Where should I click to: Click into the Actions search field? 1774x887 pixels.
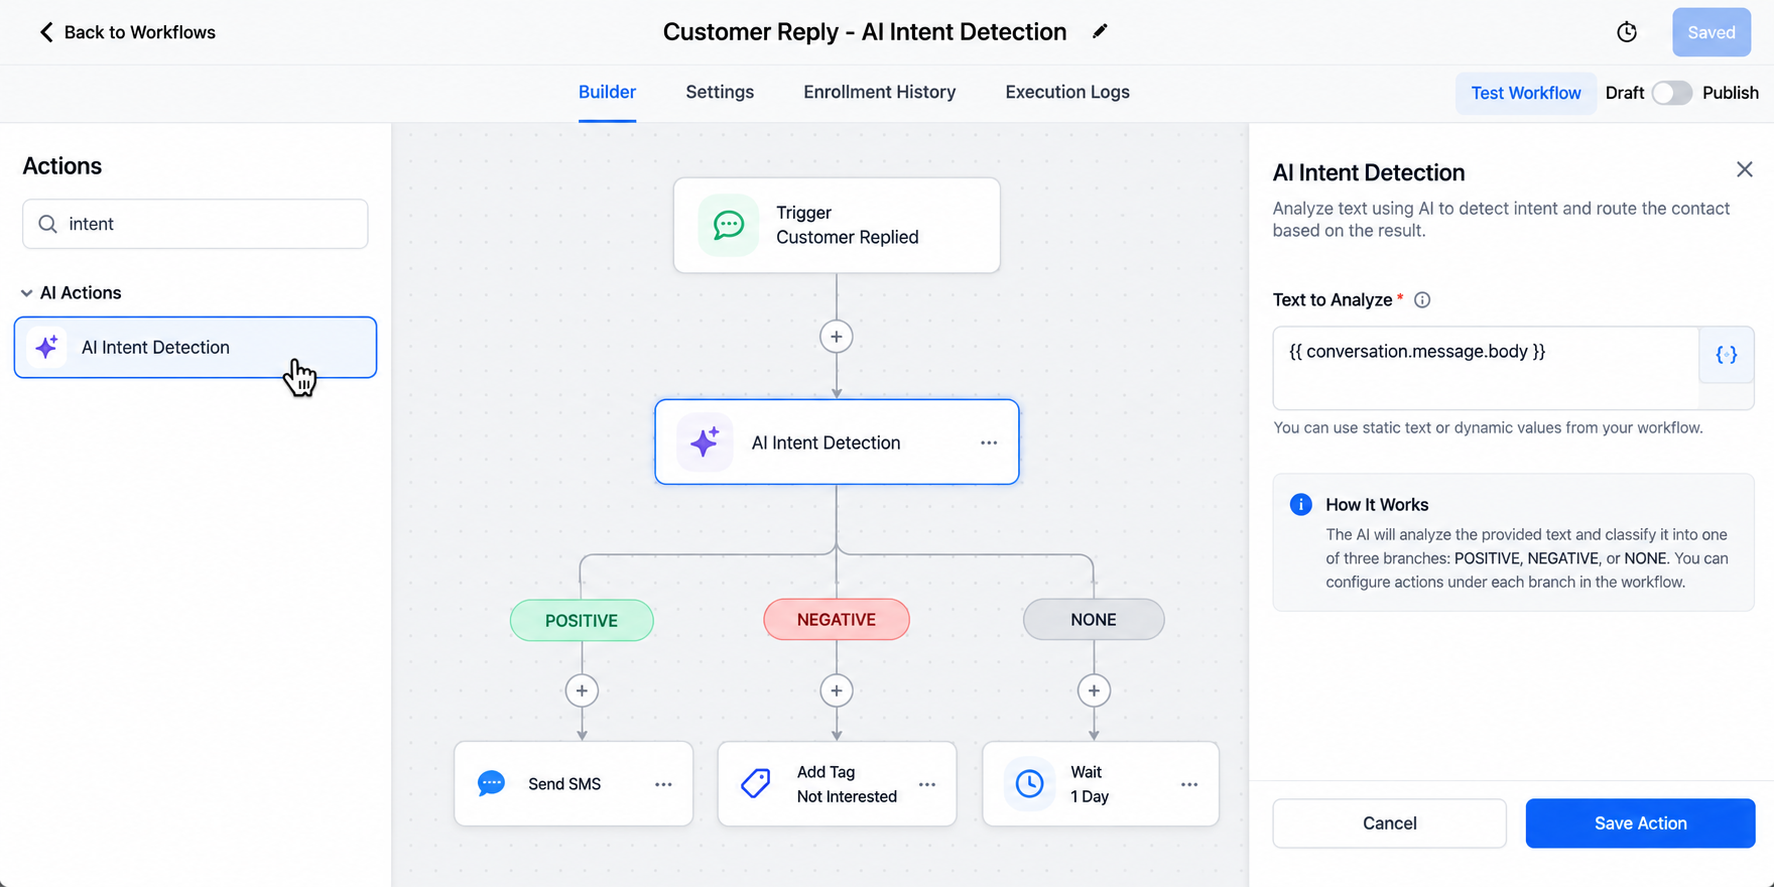pos(195,224)
